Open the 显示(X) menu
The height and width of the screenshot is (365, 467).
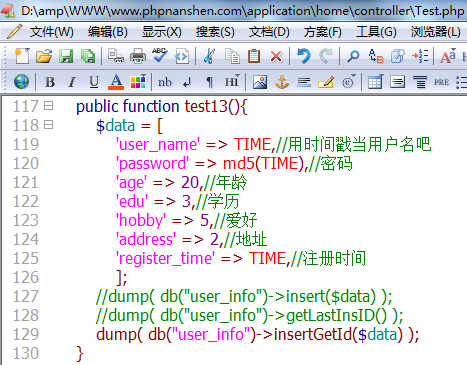pos(162,32)
